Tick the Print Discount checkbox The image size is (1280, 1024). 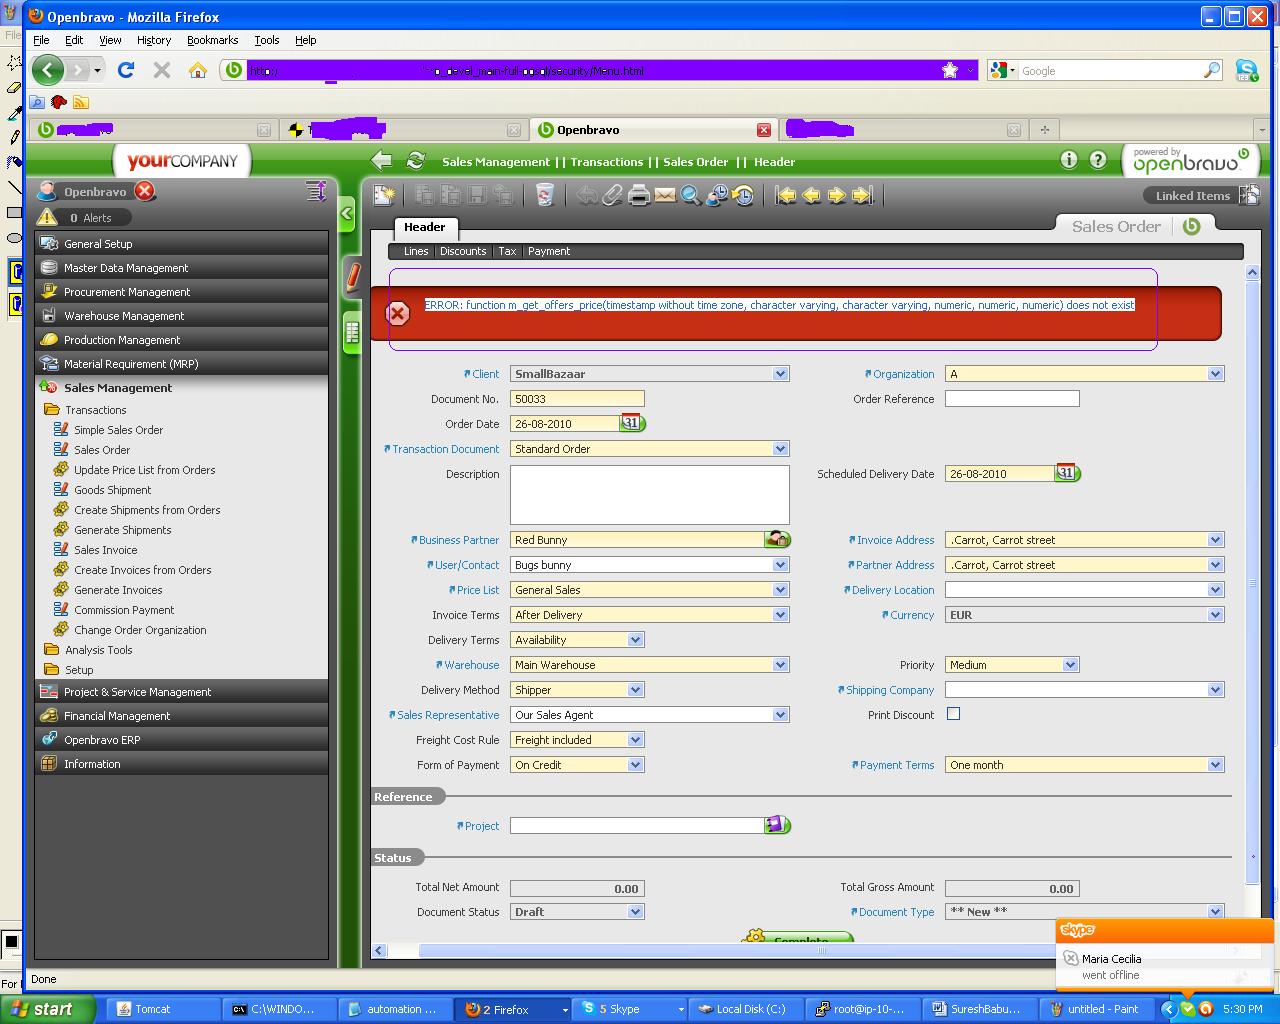coord(954,714)
